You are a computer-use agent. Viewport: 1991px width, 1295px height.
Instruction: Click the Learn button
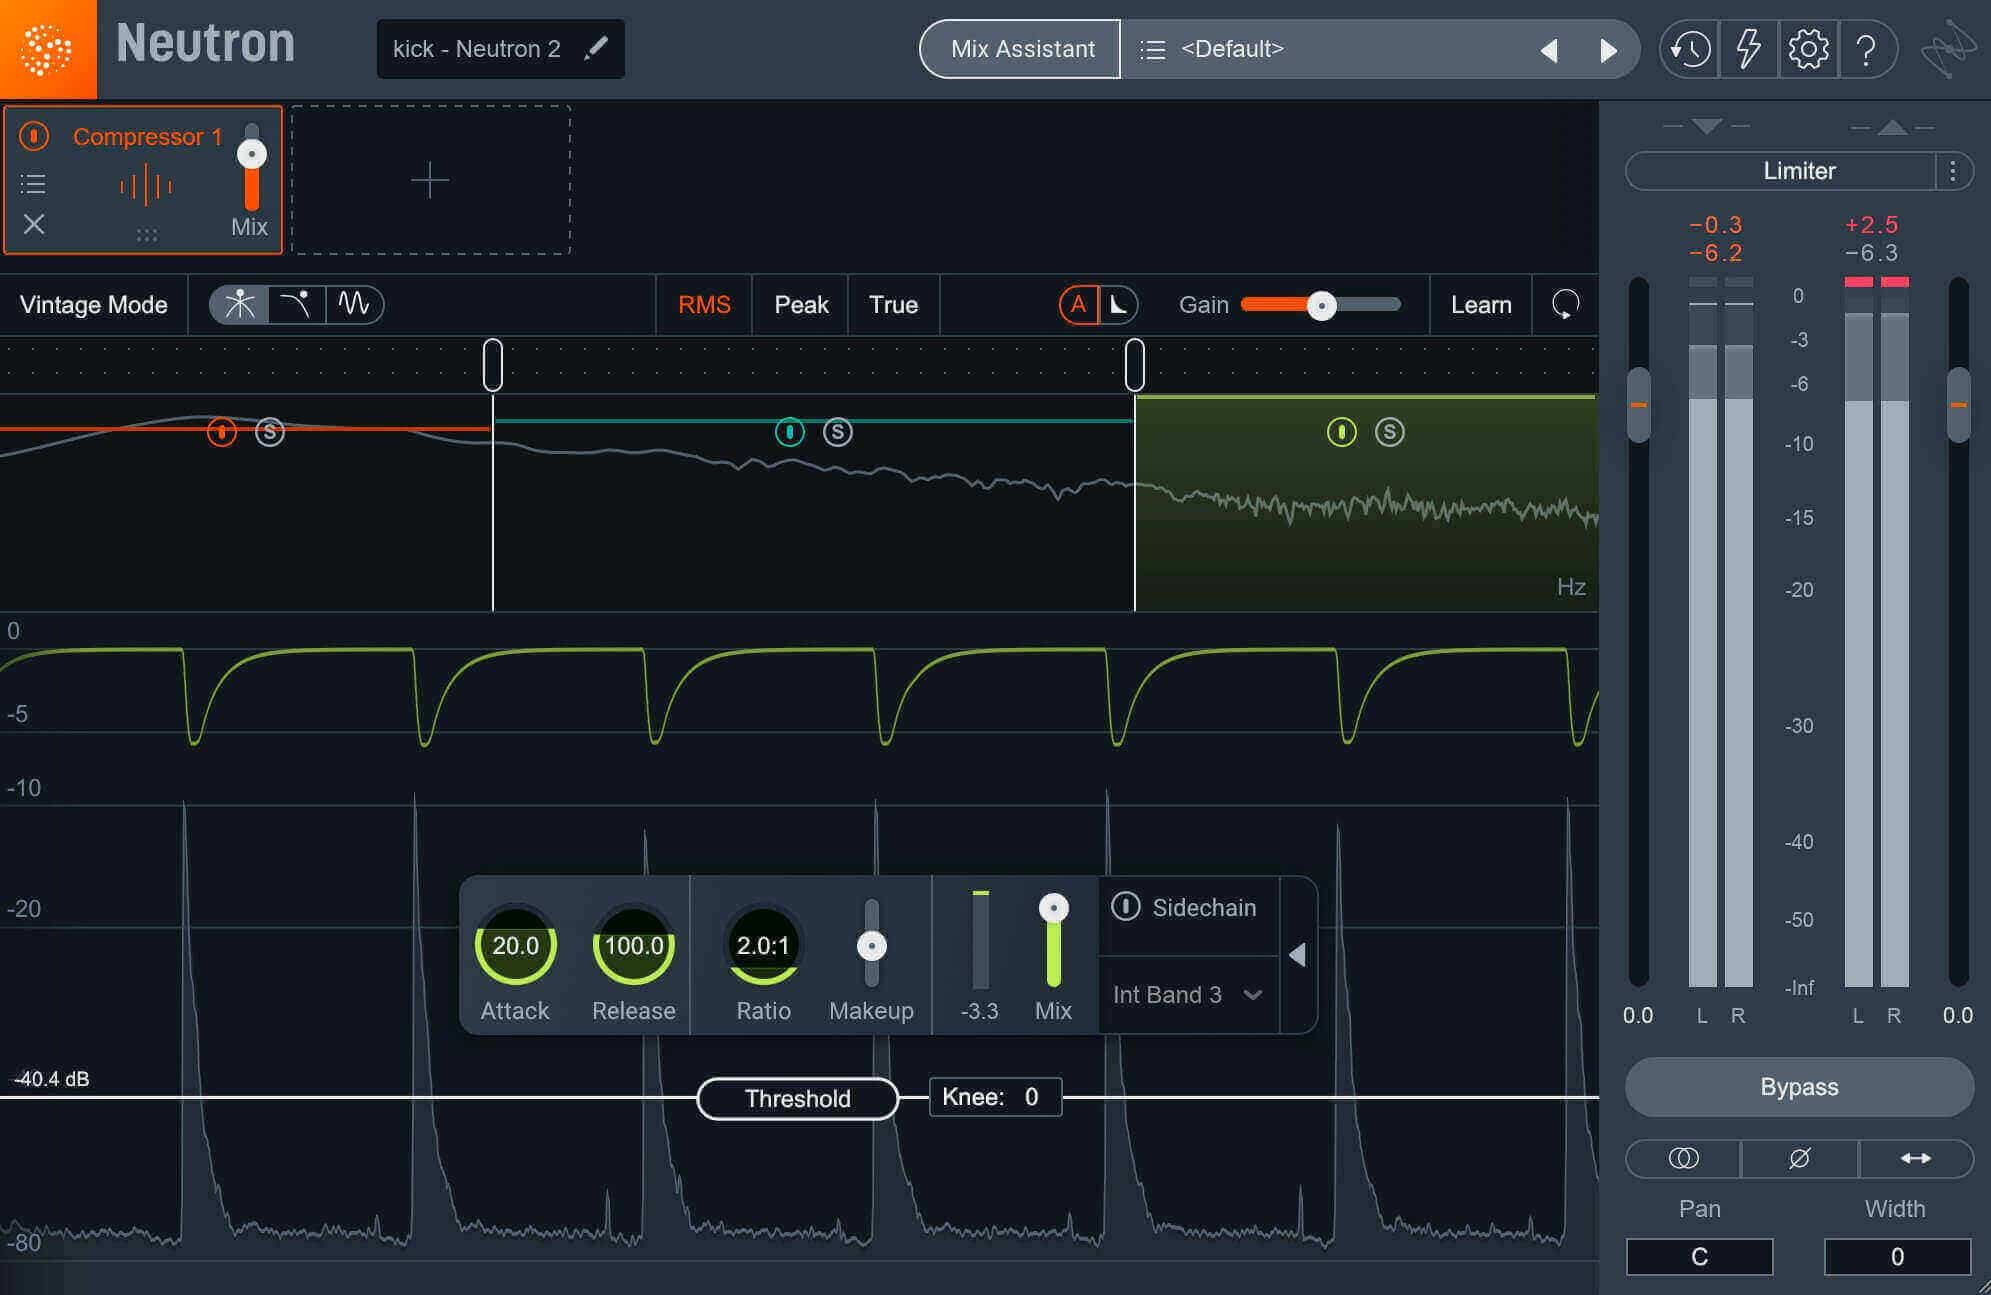pos(1481,304)
